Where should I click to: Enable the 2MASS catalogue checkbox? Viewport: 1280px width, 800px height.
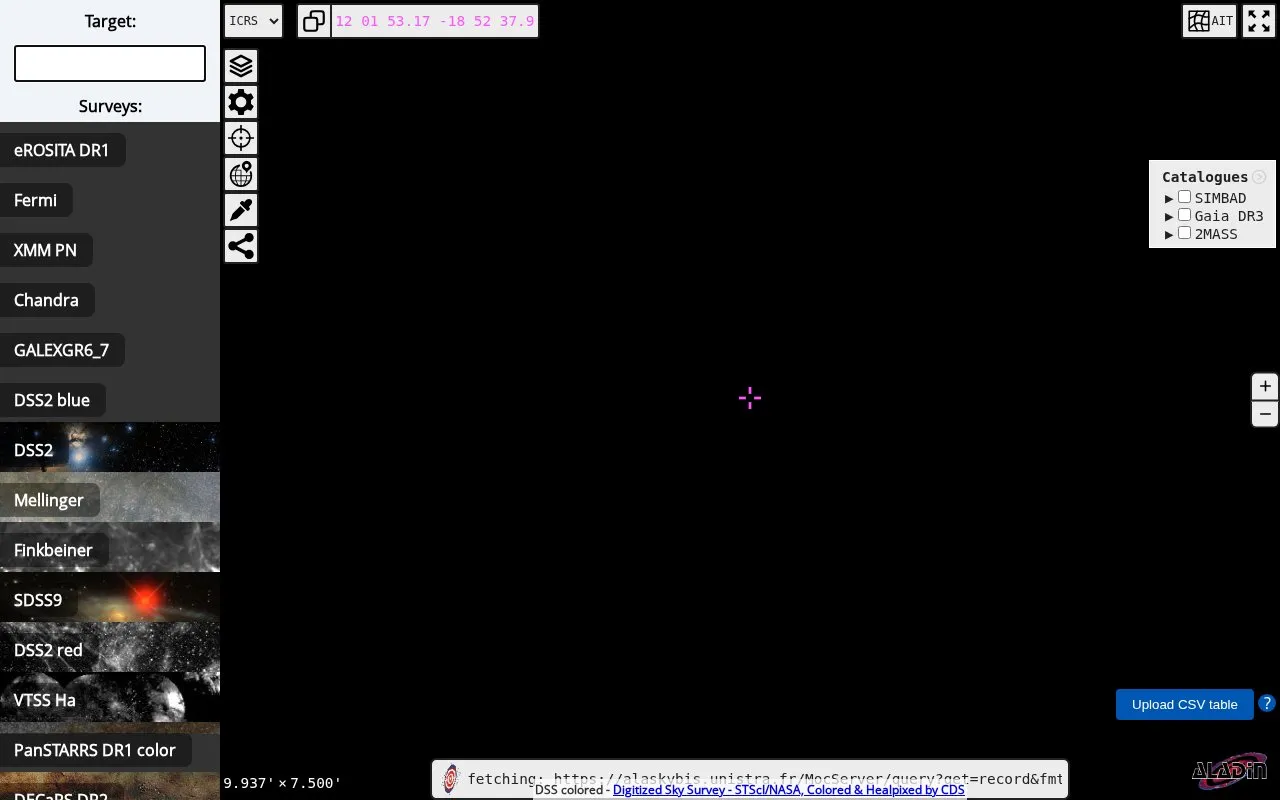coord(1184,233)
